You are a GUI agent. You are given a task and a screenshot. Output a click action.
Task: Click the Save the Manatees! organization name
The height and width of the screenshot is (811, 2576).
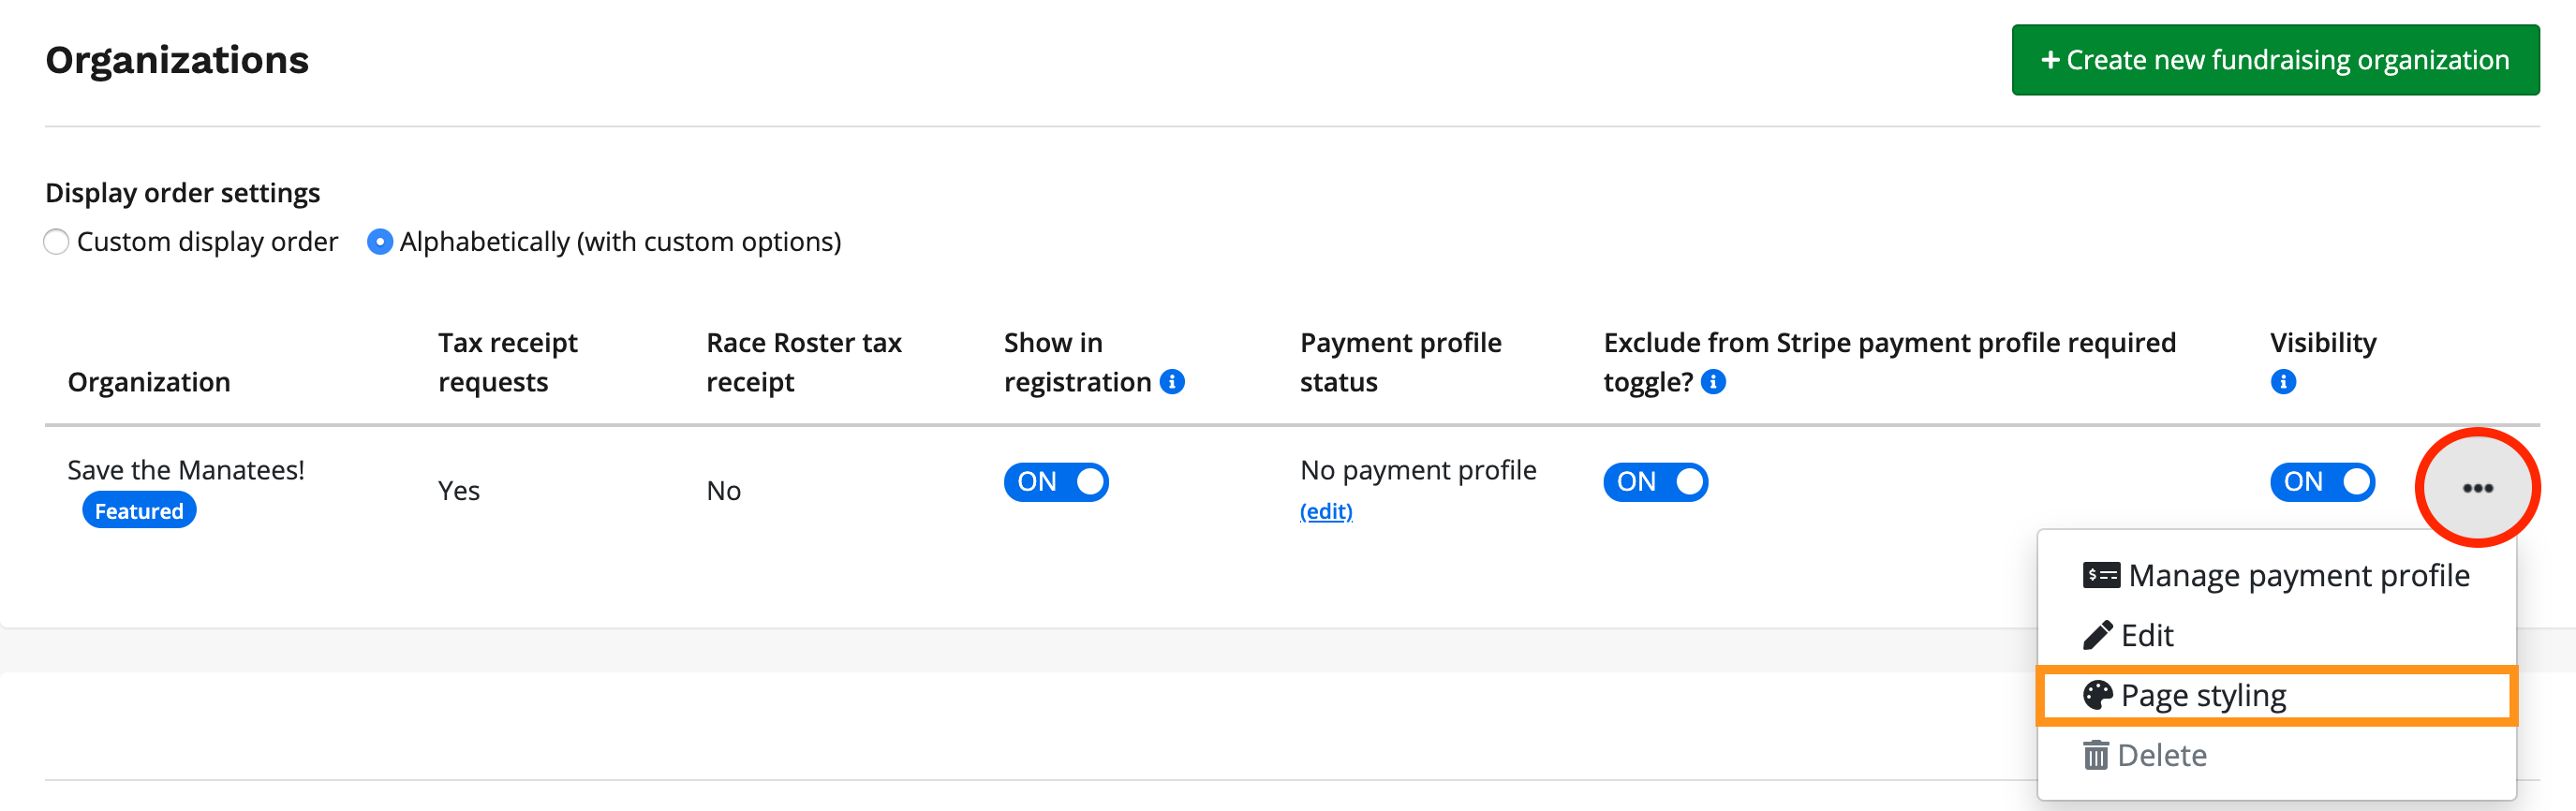[x=186, y=470]
